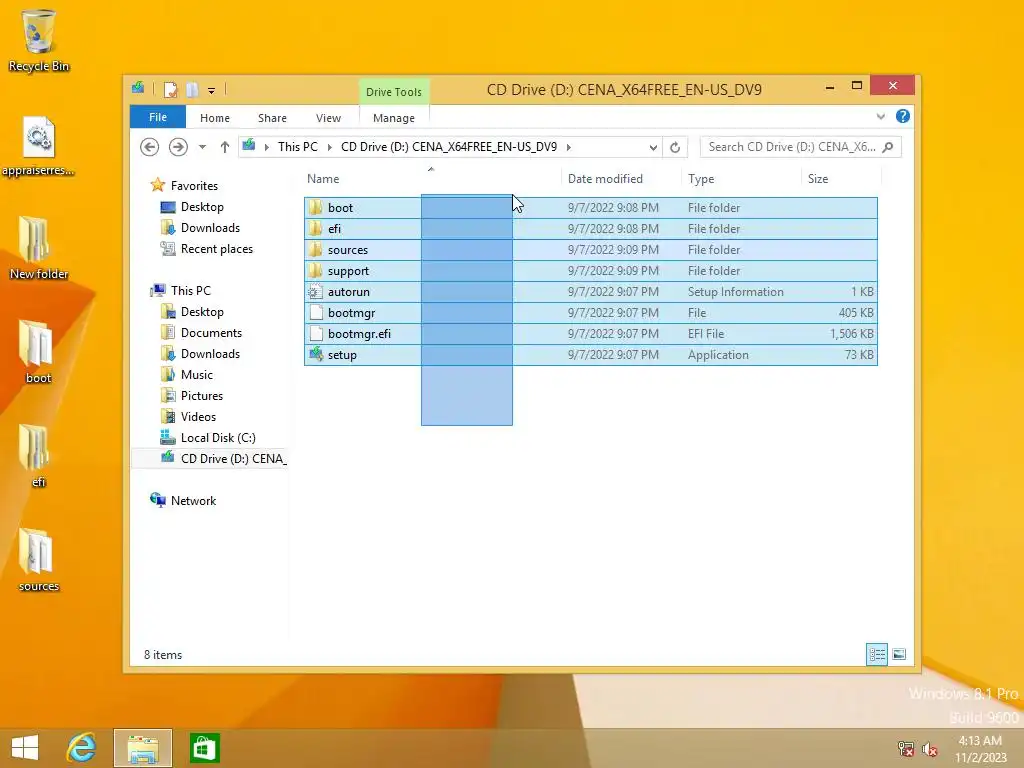Sort by the Type column header
This screenshot has height=768, width=1024.
coord(741,179)
